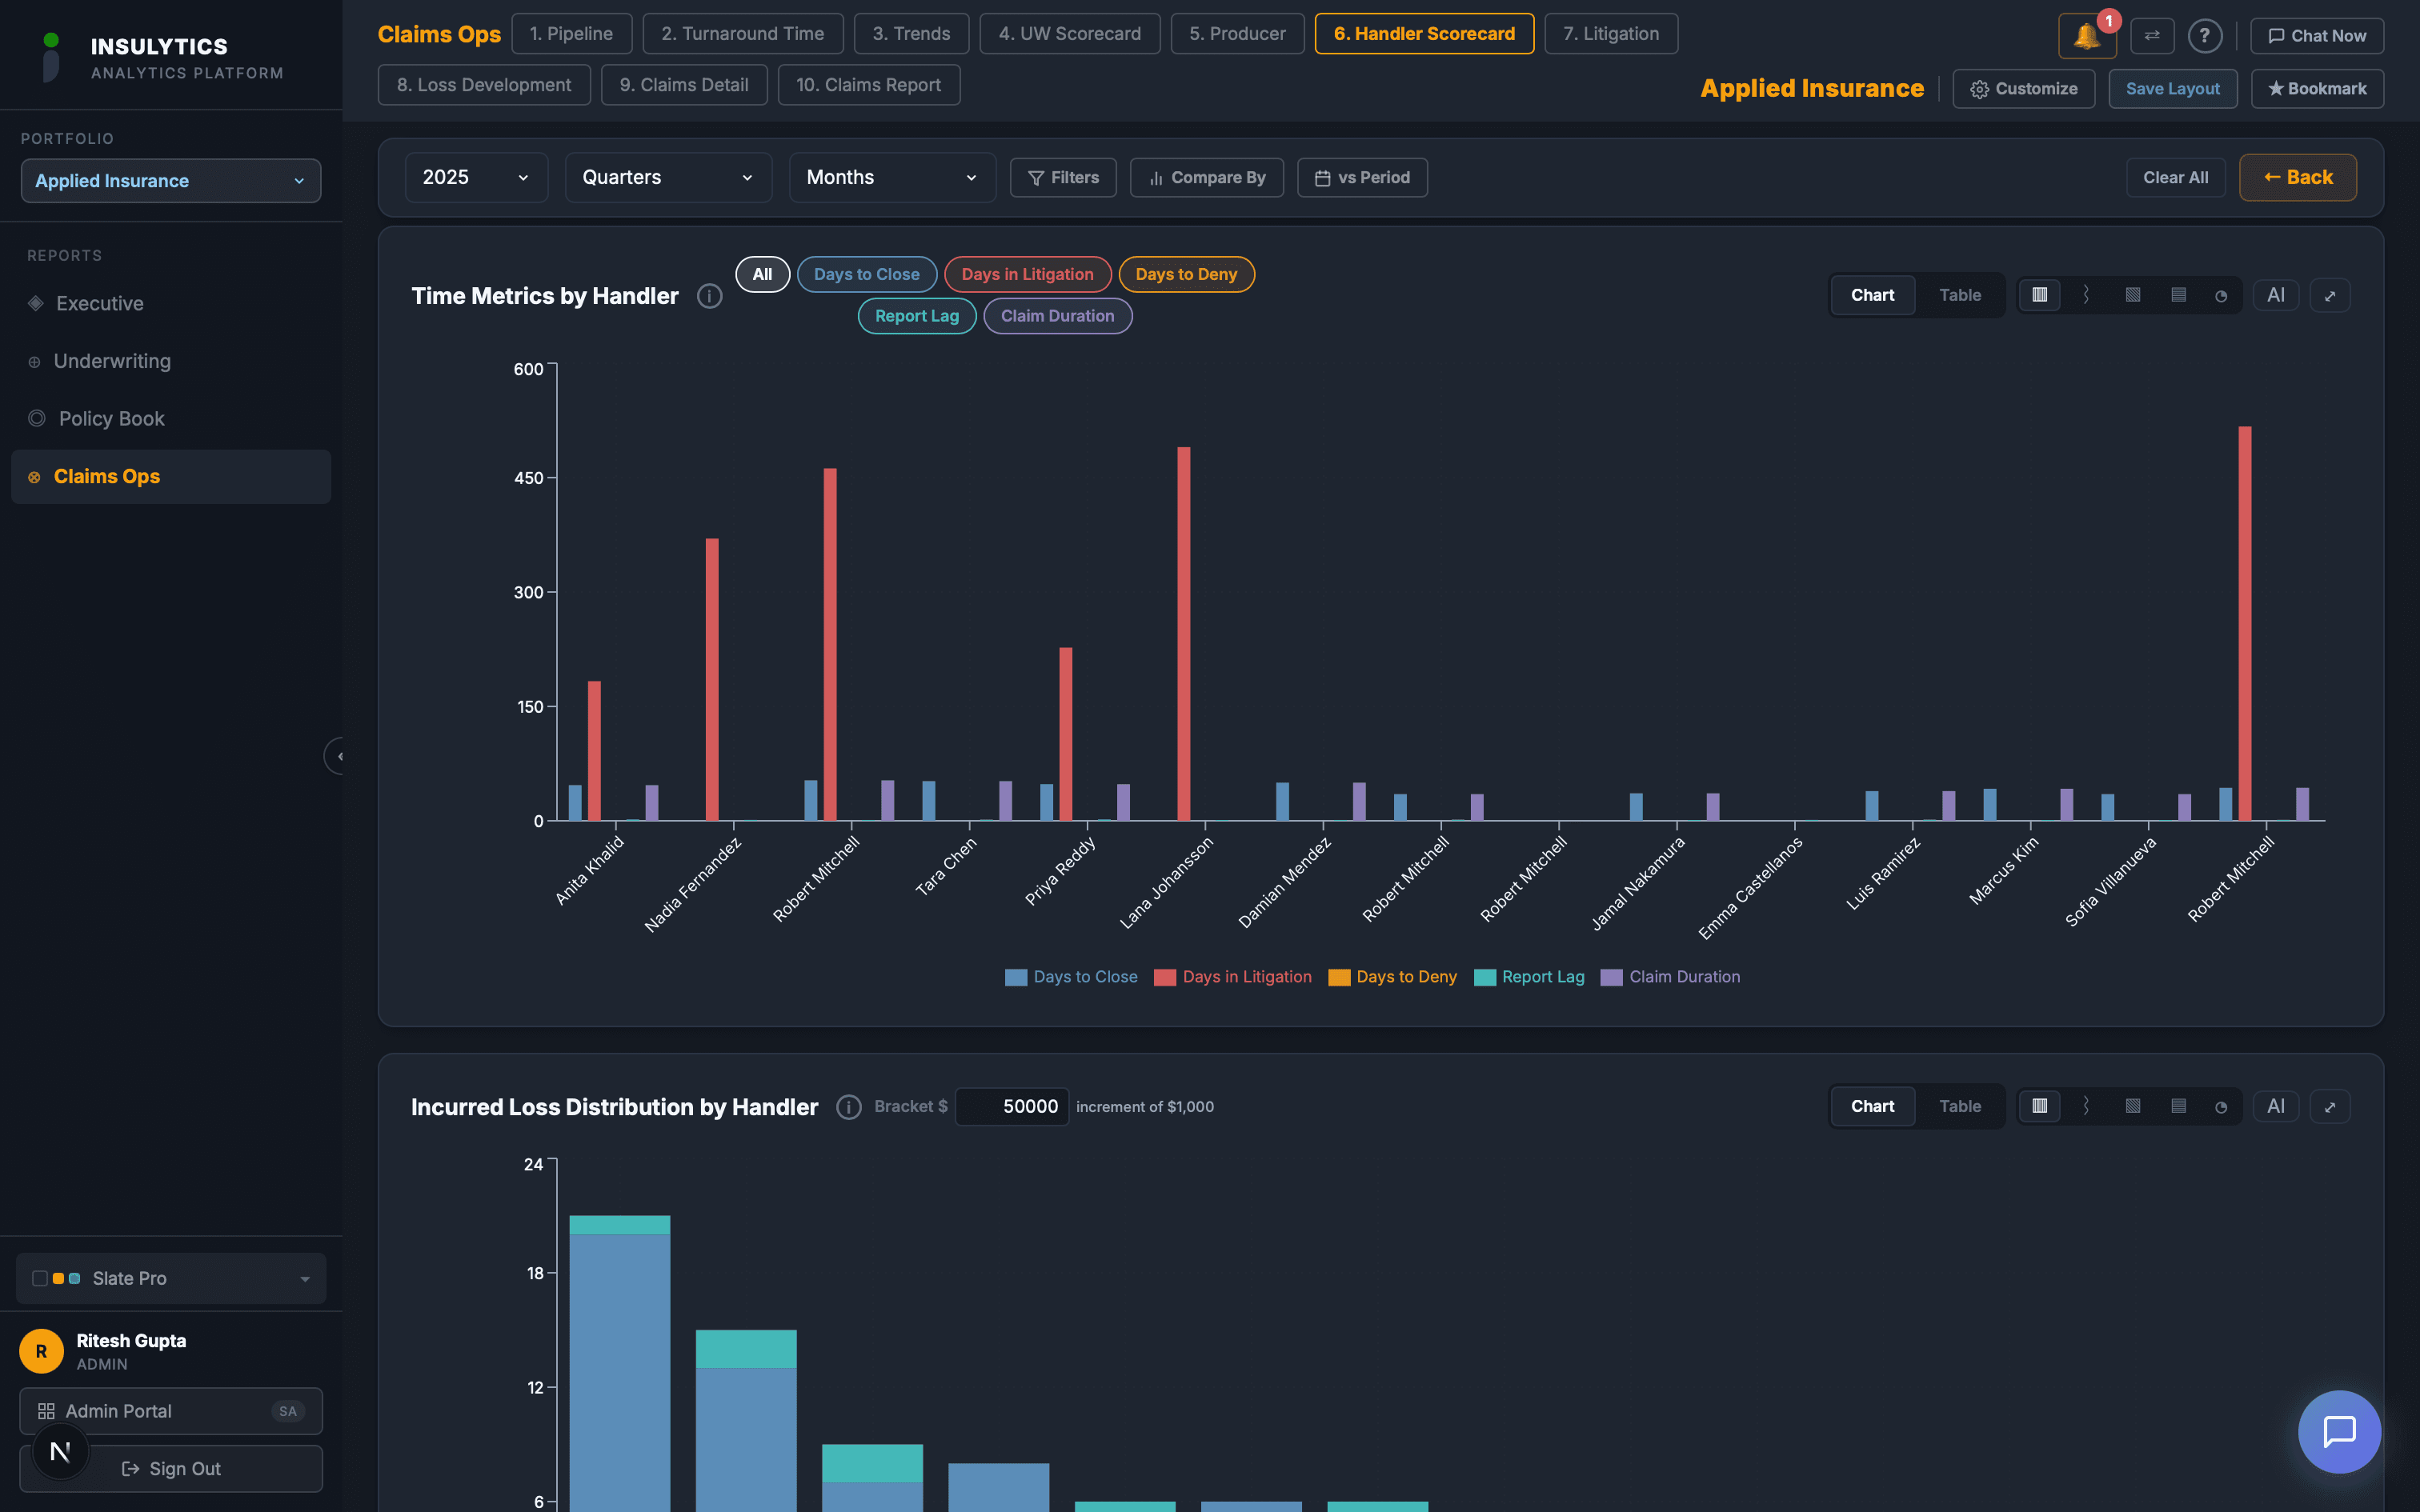The image size is (2420, 1512).
Task: Switch to the 7. Litigation tab
Action: tap(1610, 34)
